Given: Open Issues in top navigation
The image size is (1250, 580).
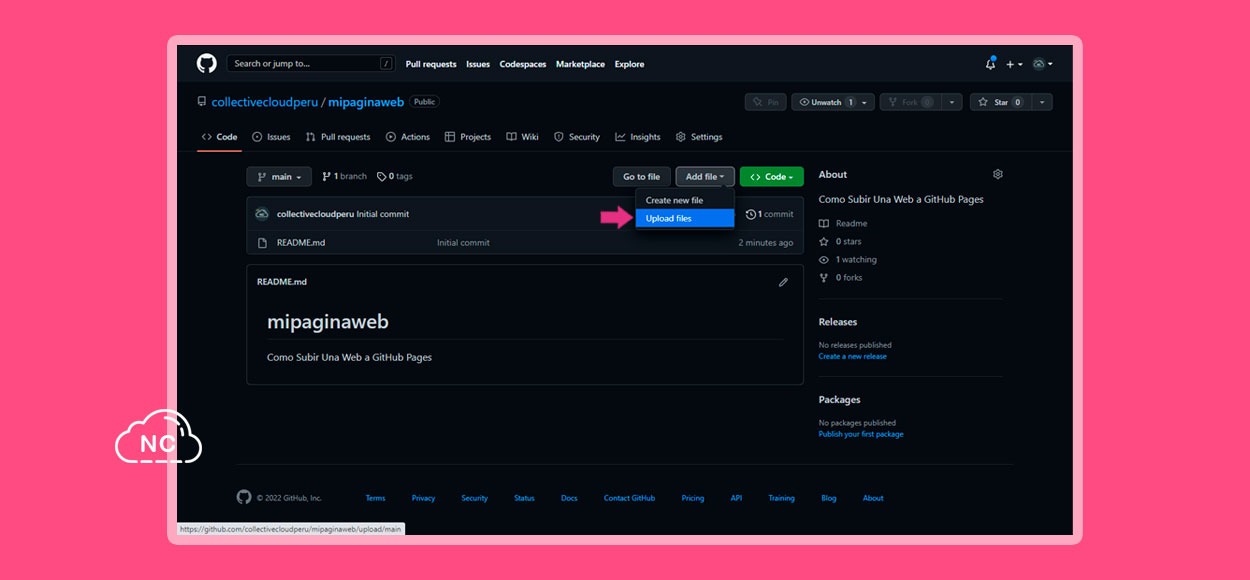Looking at the screenshot, I should 478,64.
